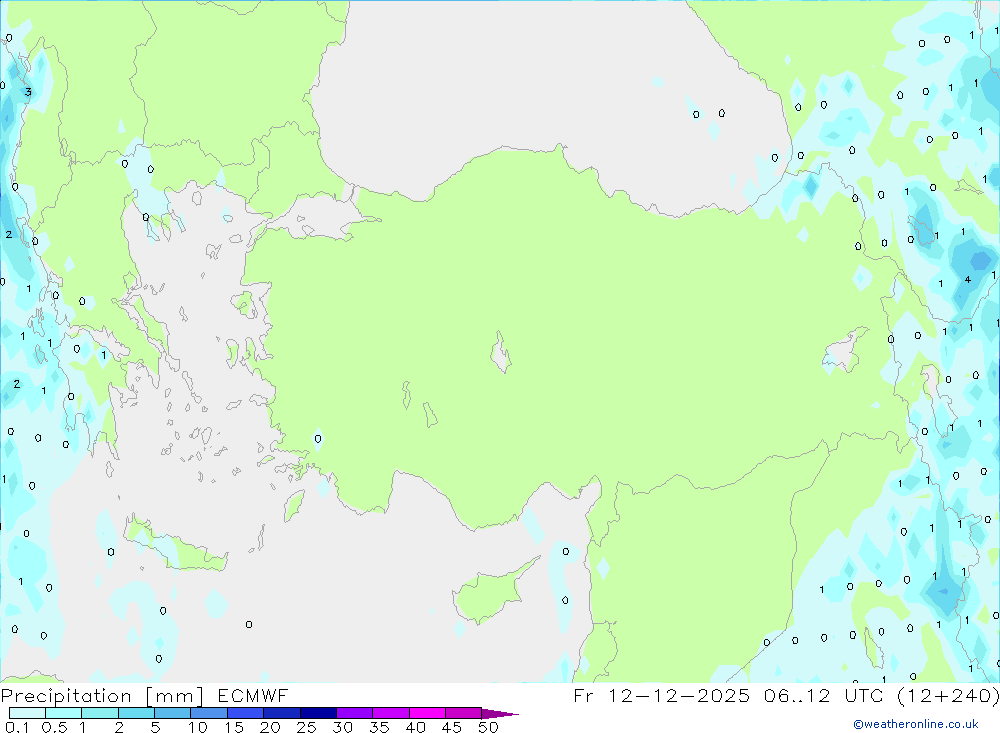Select the 2–5 mm legend color

pos(136,713)
